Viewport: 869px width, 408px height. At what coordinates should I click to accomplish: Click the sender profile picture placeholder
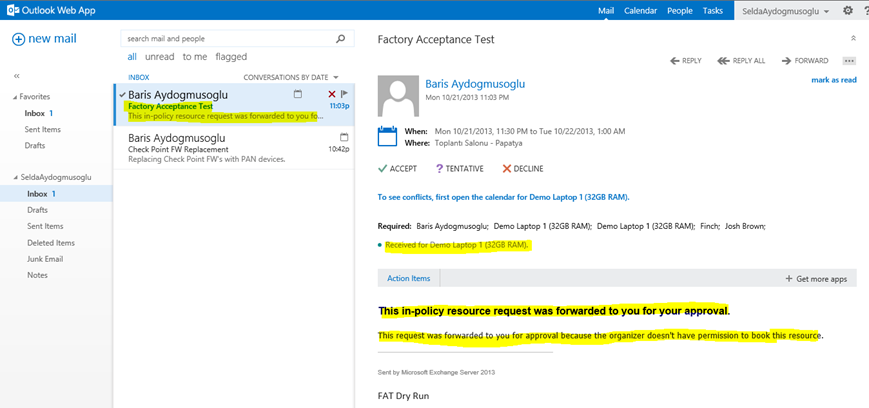(x=398, y=96)
